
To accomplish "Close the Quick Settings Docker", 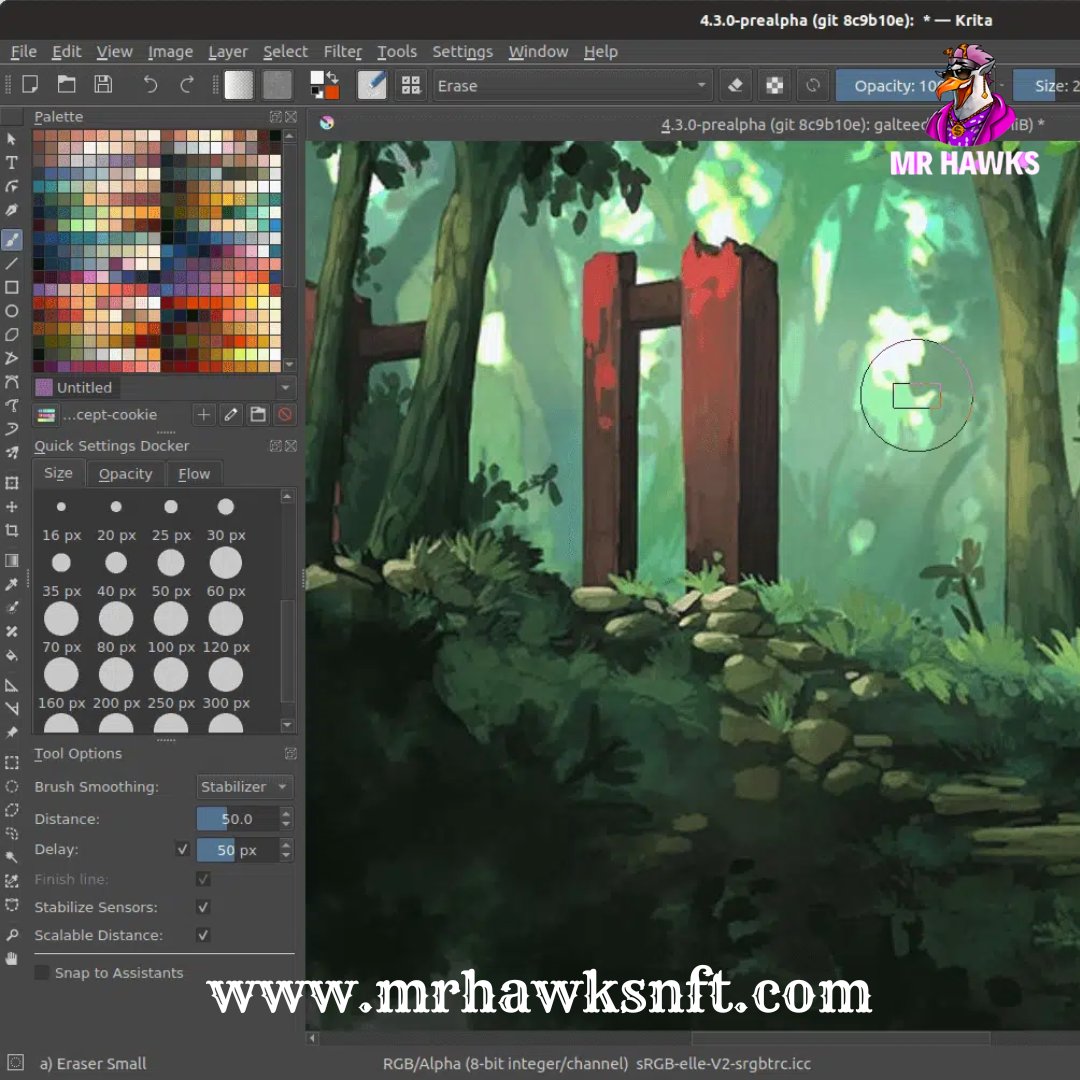I will 291,446.
